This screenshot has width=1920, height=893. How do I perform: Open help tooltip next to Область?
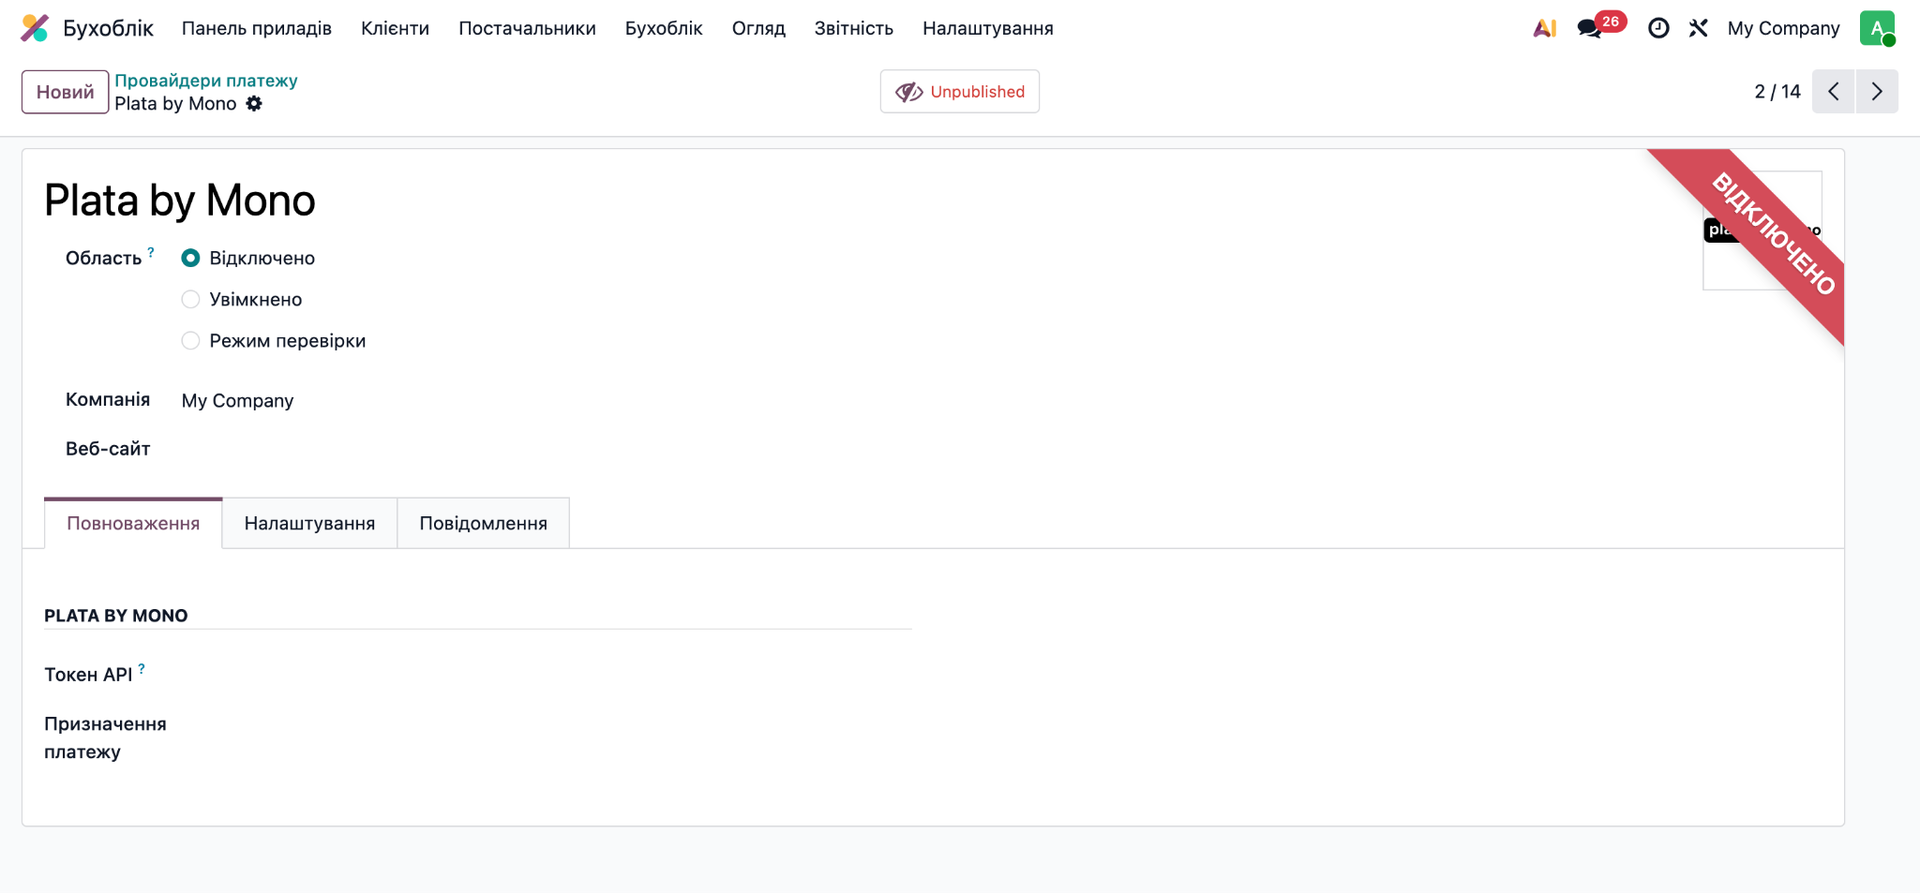151,252
